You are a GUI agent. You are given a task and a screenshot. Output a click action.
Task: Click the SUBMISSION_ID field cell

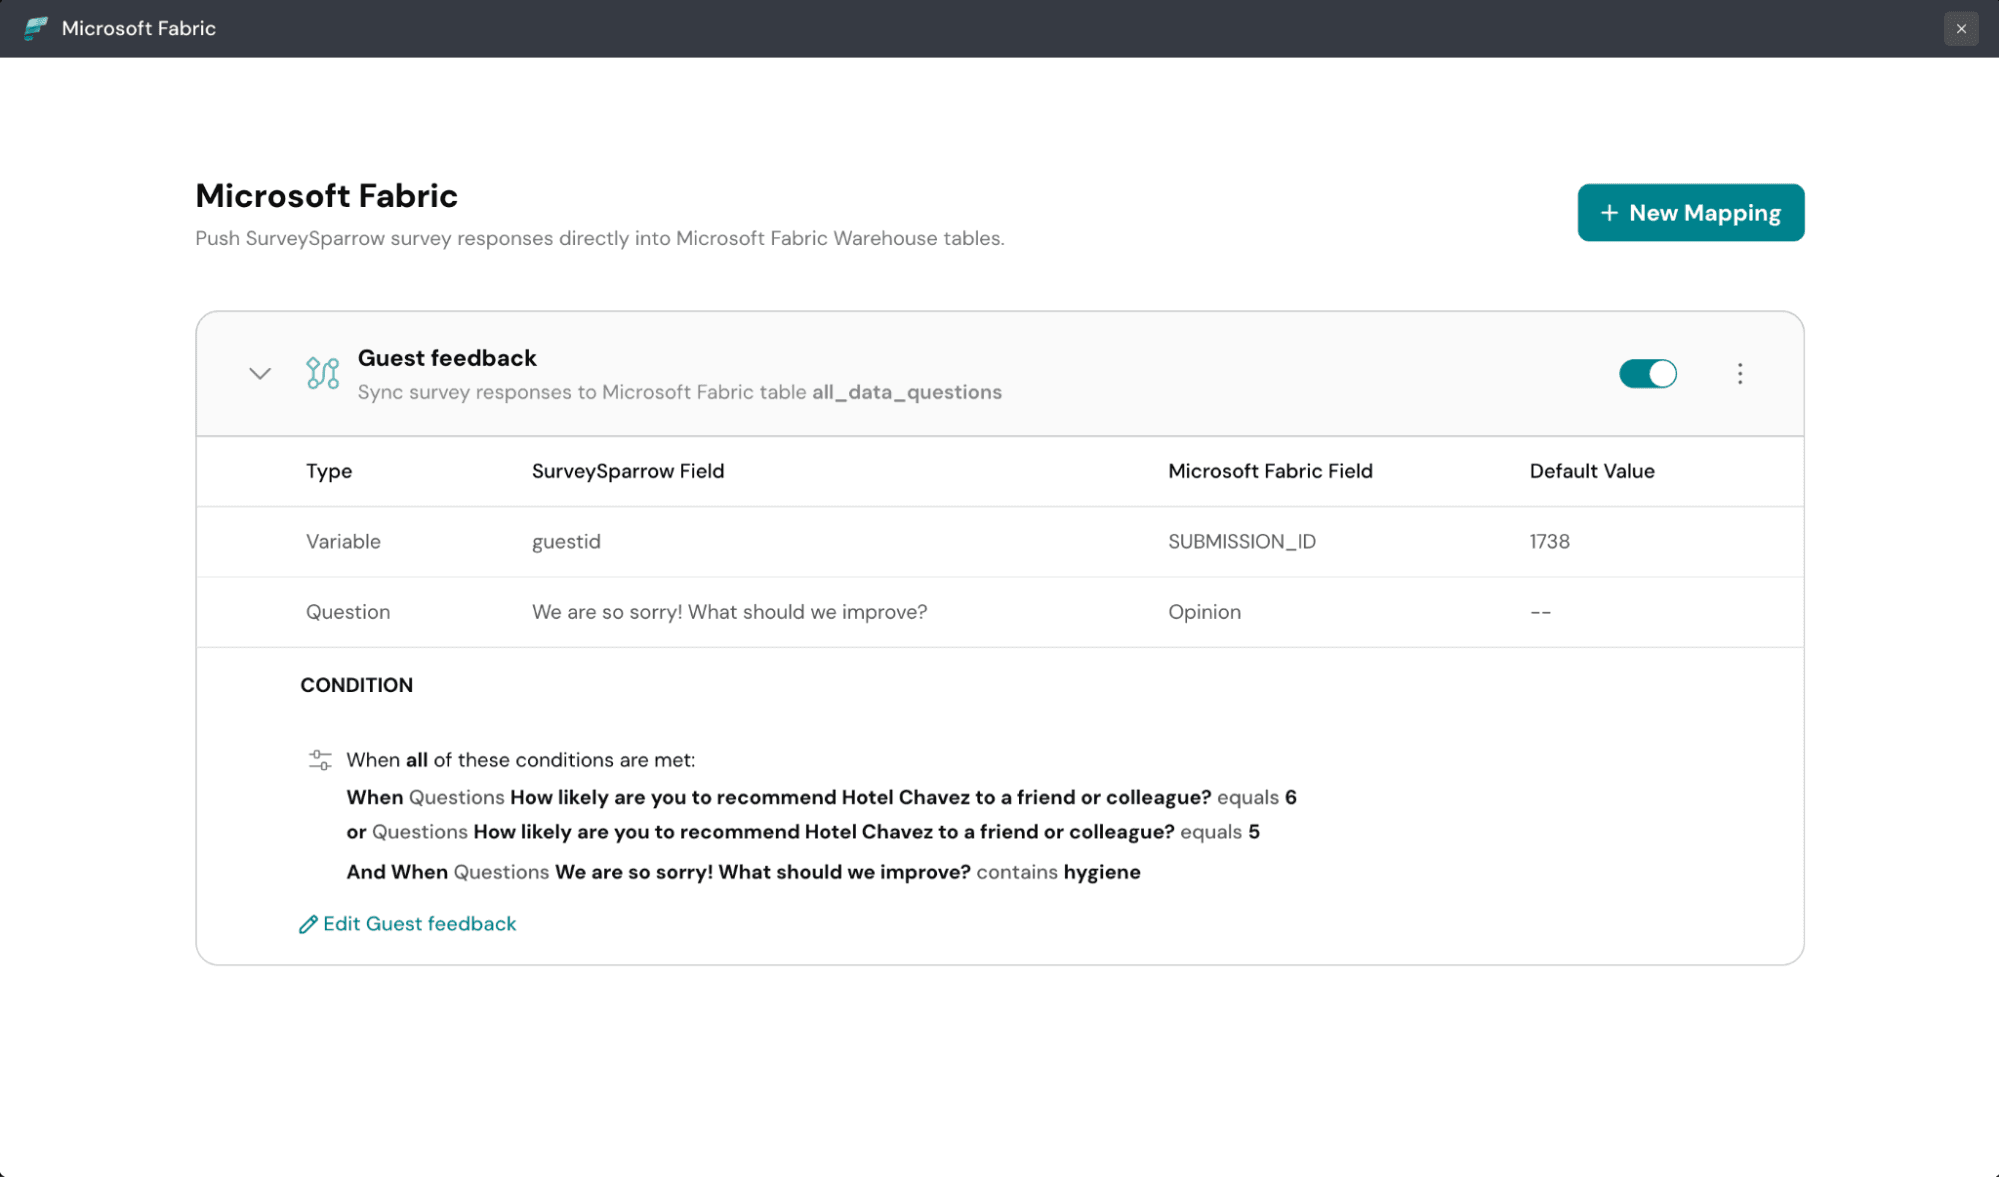coord(1241,541)
